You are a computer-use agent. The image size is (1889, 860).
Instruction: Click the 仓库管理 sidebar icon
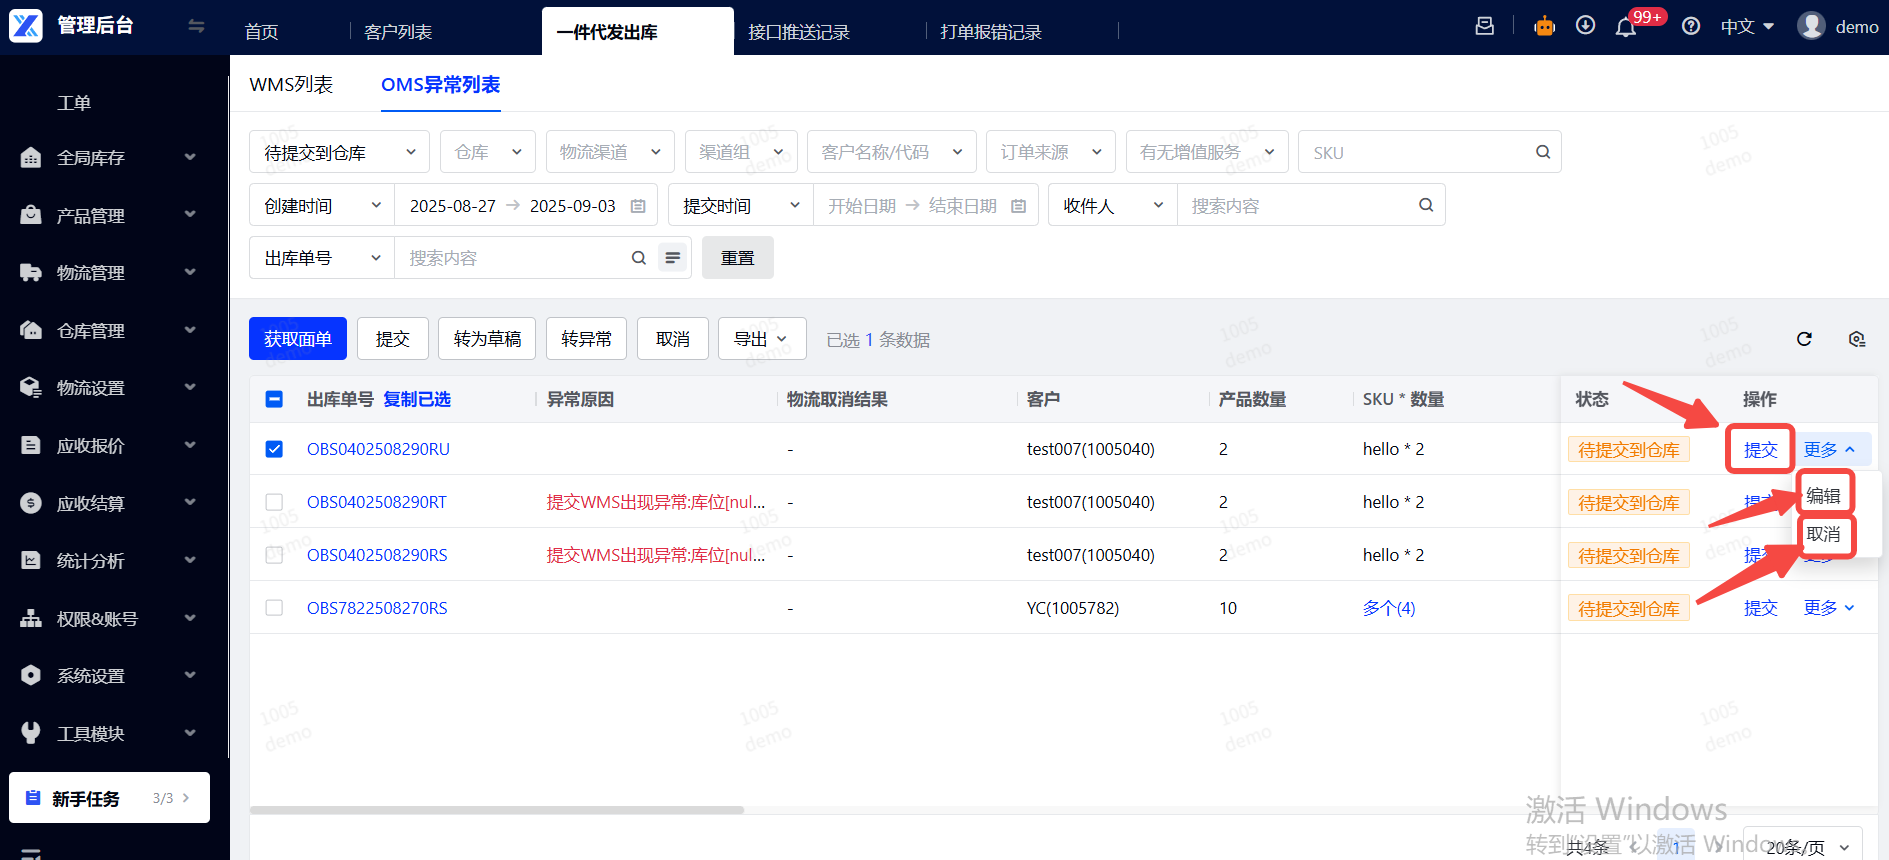point(31,330)
